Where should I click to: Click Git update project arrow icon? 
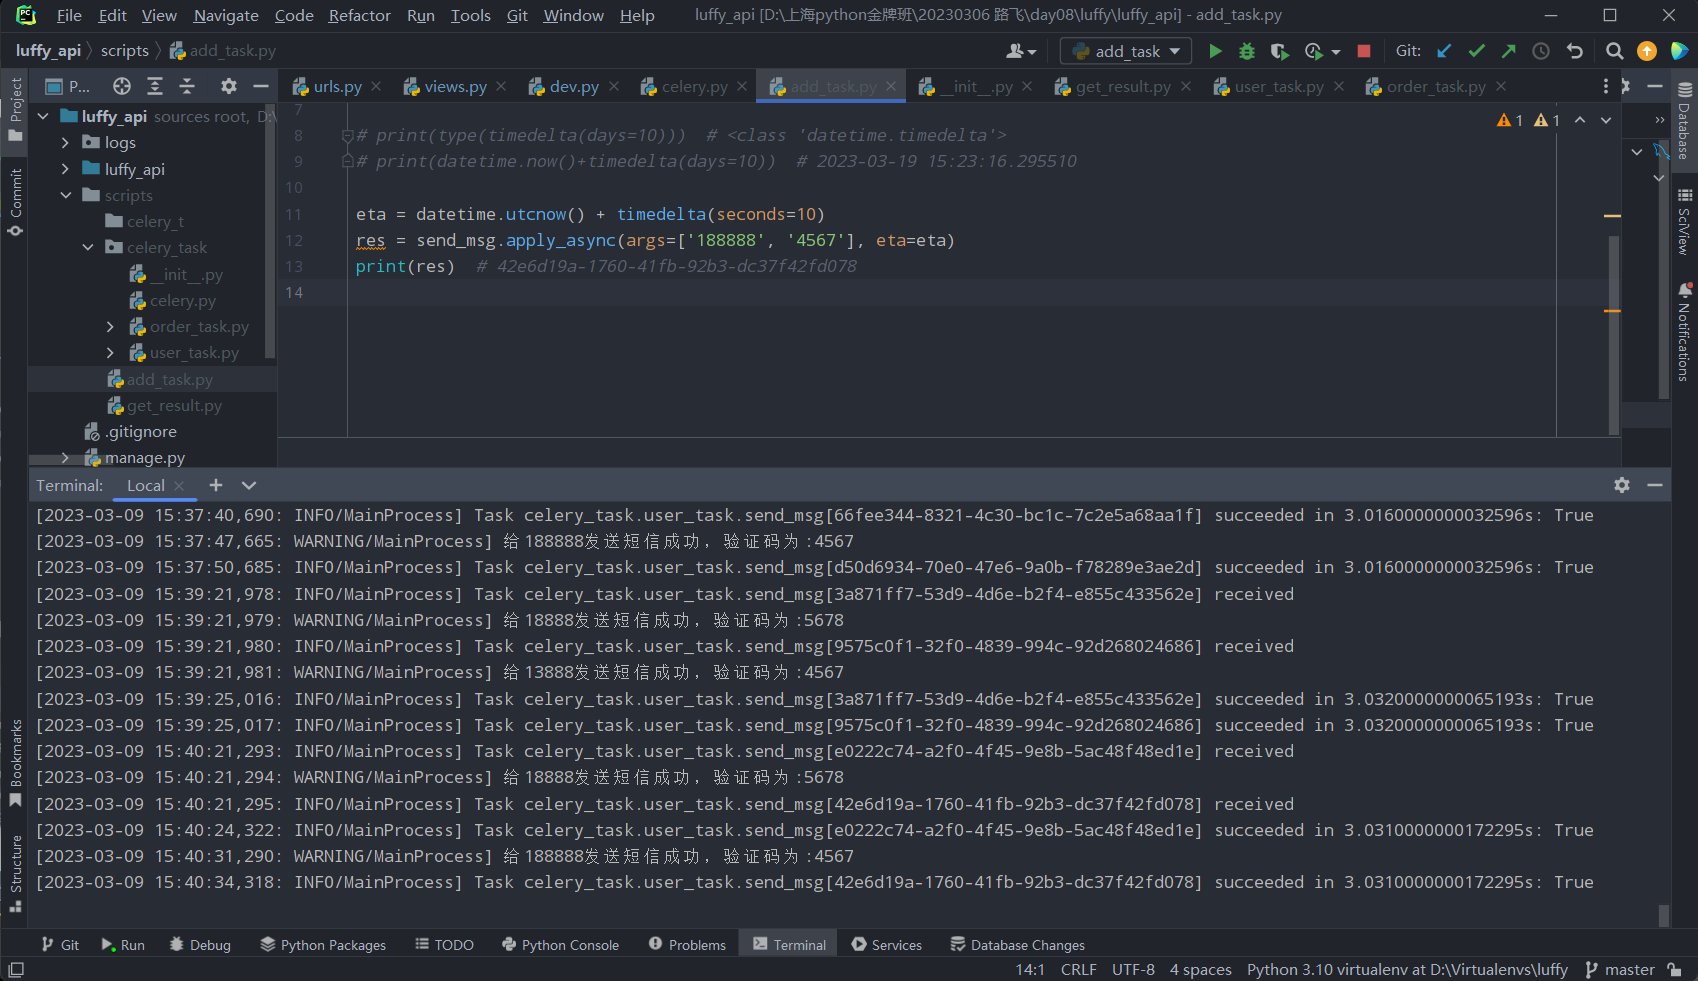click(1444, 51)
